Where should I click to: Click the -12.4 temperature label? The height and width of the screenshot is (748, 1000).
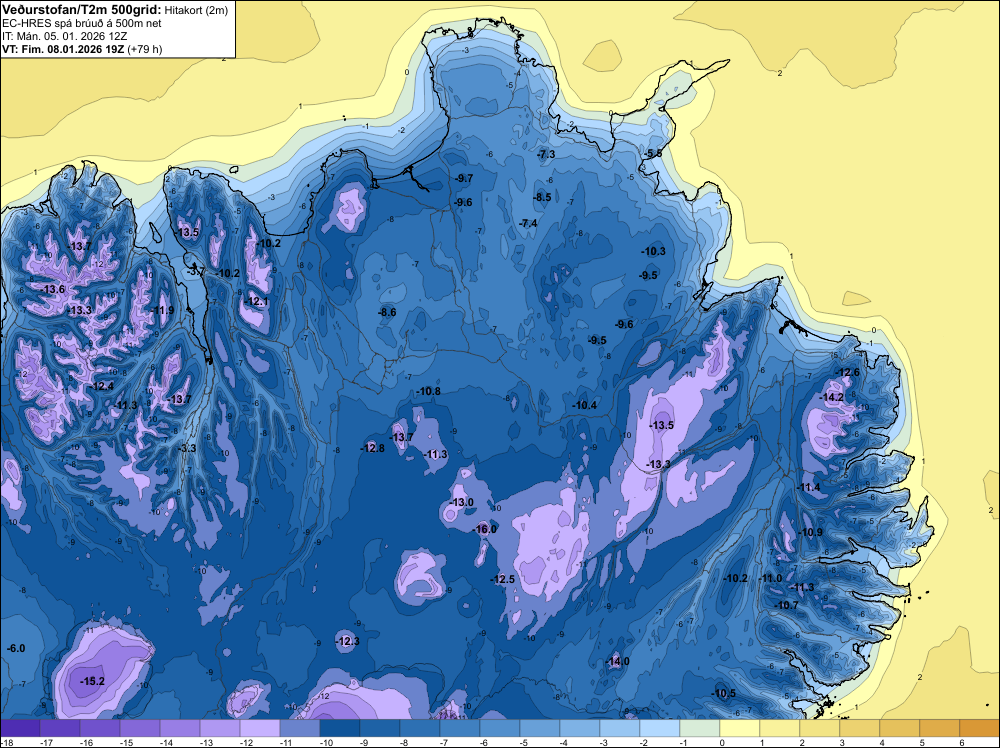click(x=102, y=386)
